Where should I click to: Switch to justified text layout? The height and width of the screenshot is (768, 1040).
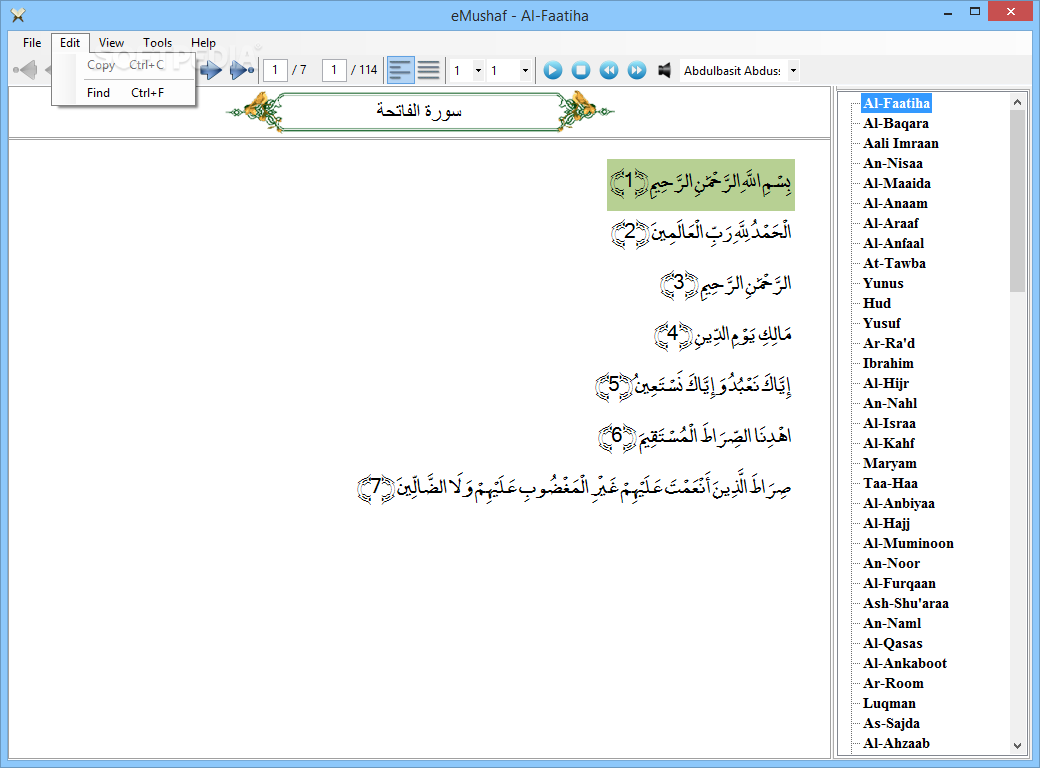coord(428,70)
